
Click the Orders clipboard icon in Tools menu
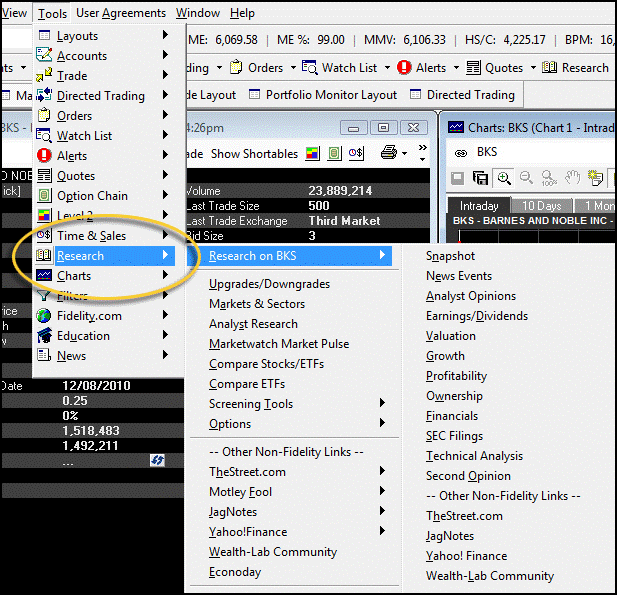(x=44, y=115)
